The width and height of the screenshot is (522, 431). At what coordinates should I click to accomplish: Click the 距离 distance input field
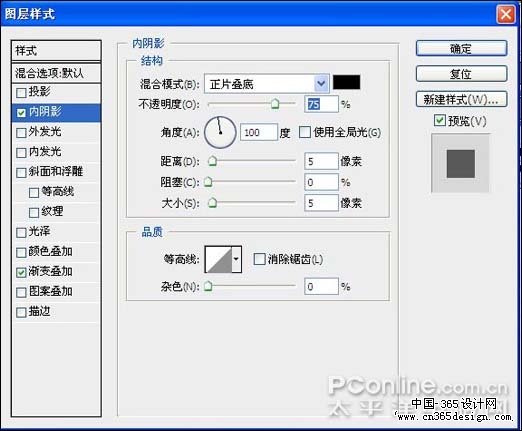[321, 162]
